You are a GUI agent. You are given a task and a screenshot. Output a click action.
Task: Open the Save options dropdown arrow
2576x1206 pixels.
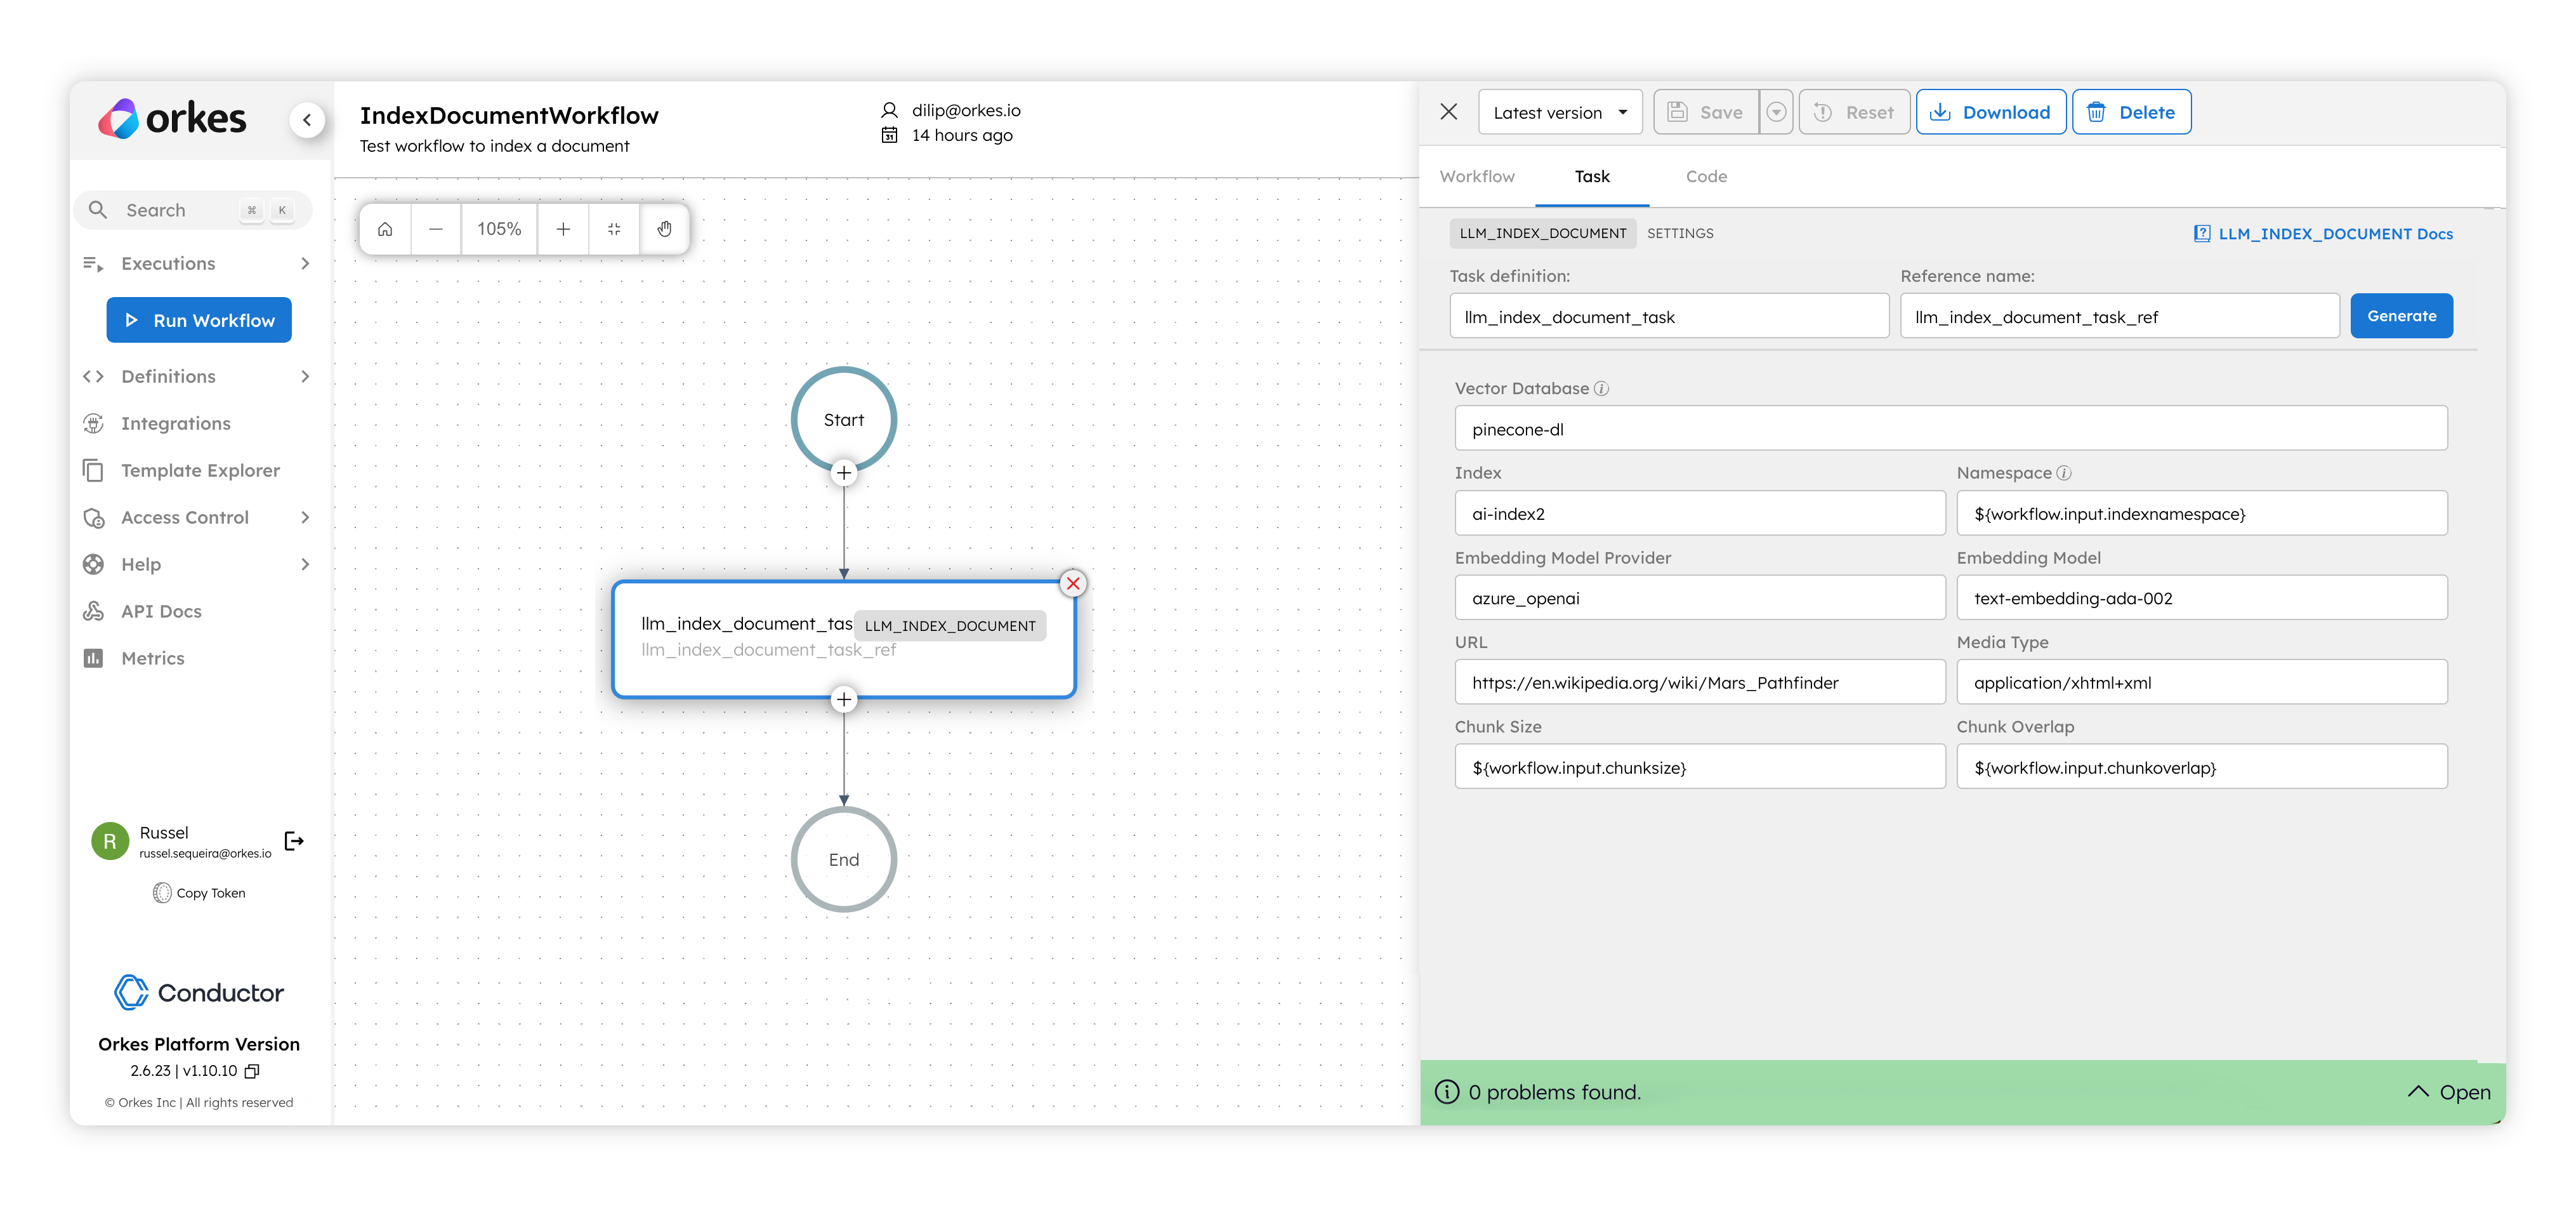(x=1776, y=113)
